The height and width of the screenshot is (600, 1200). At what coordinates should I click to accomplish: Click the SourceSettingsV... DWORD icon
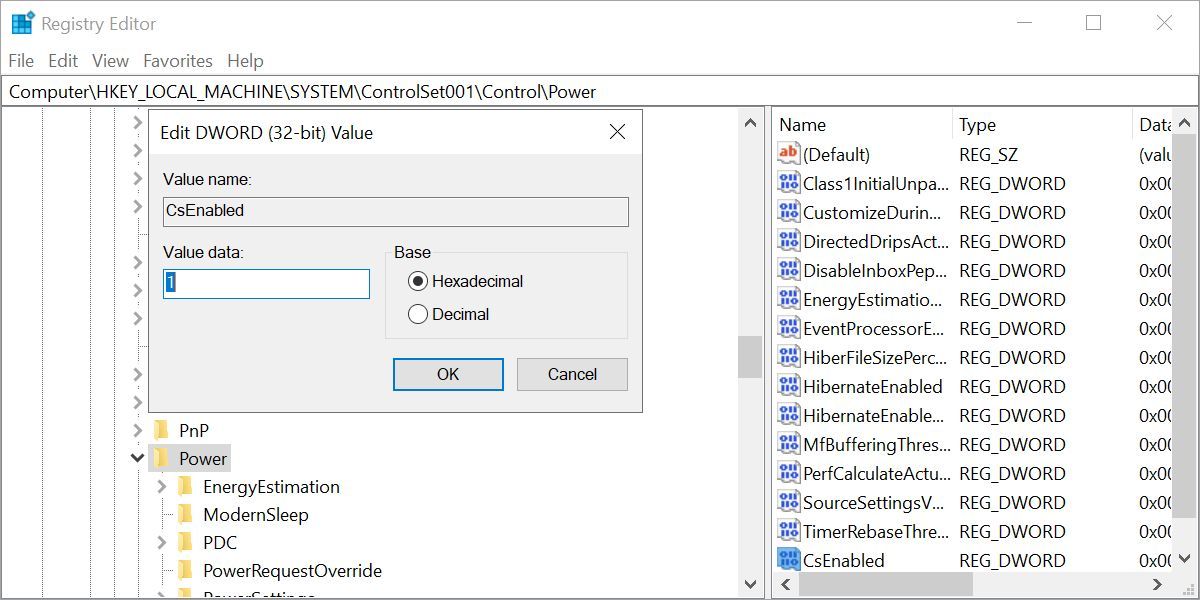point(789,502)
